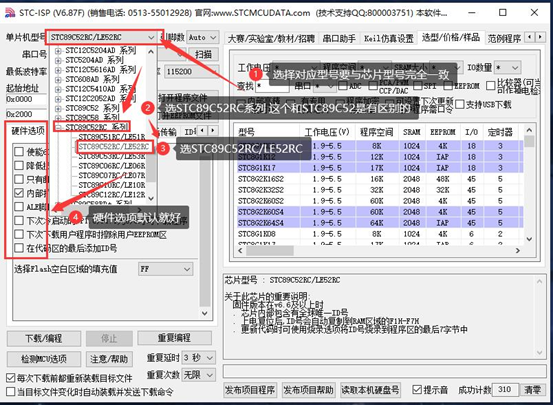The width and height of the screenshot is (553, 405).
Task: Open the 重复延时 3 秒 dropdown
Action: 199,358
